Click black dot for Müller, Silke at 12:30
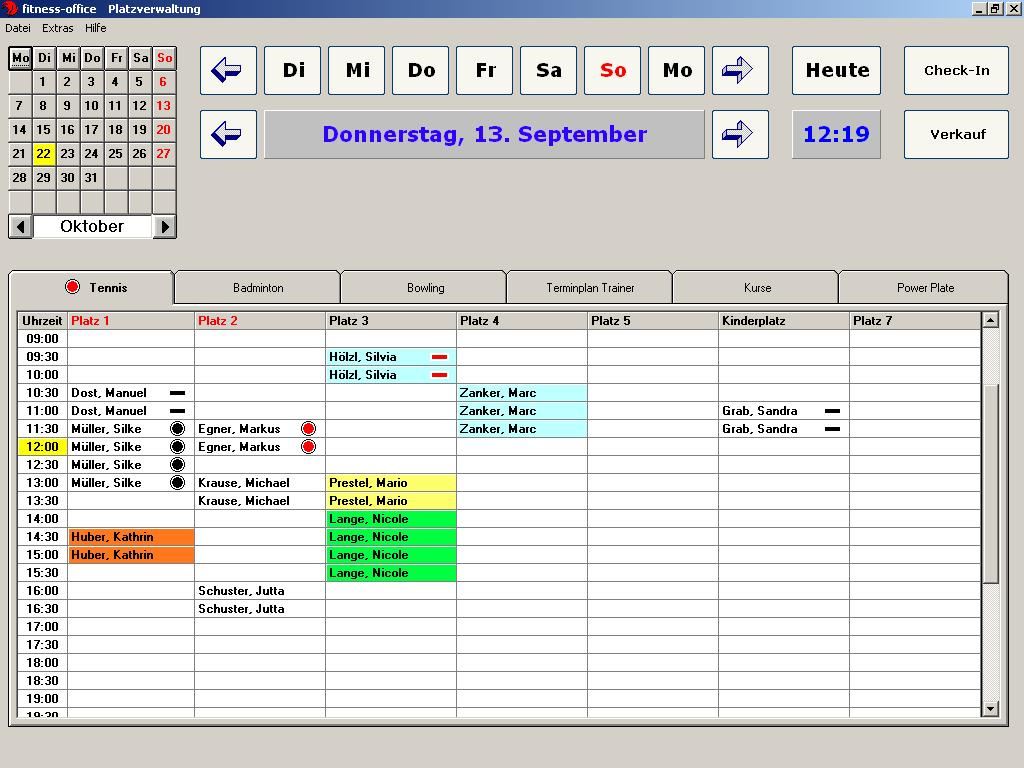This screenshot has width=1024, height=768. (177, 464)
